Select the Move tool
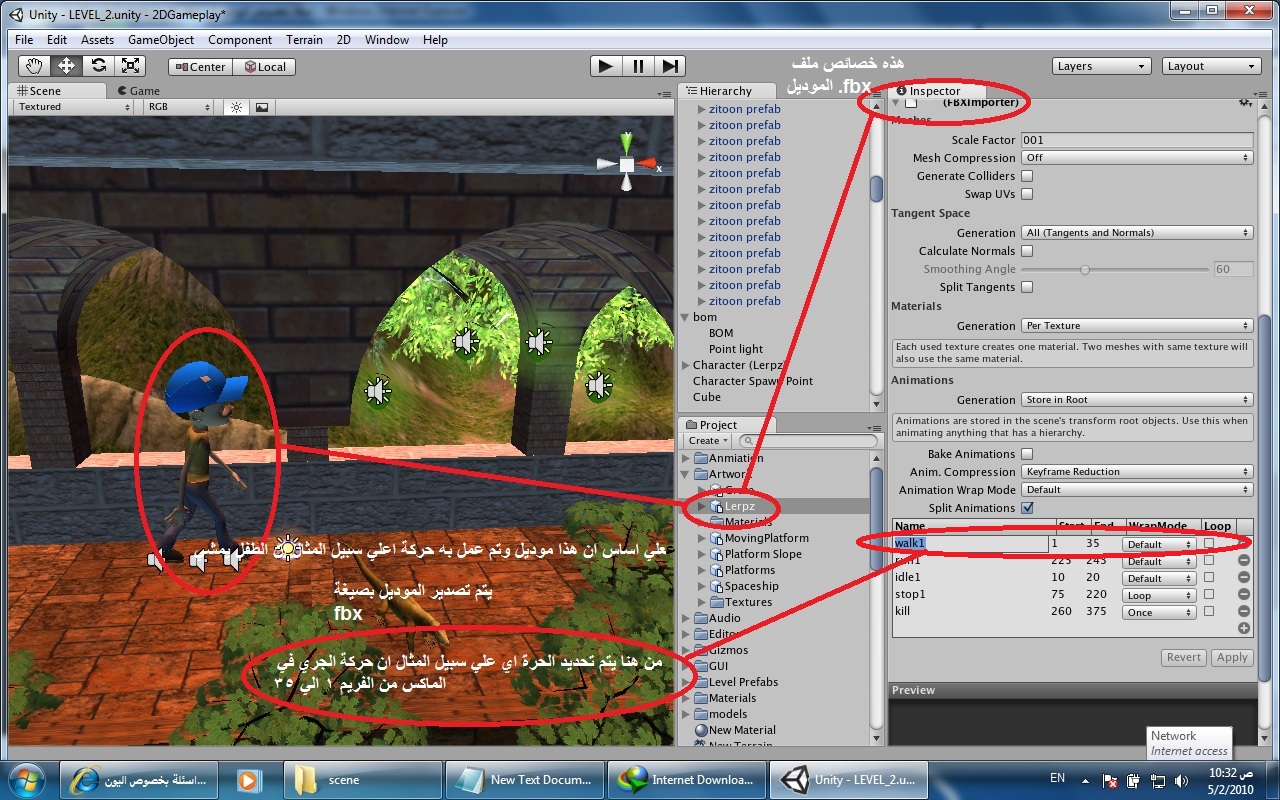This screenshot has height=800, width=1280. [67, 66]
